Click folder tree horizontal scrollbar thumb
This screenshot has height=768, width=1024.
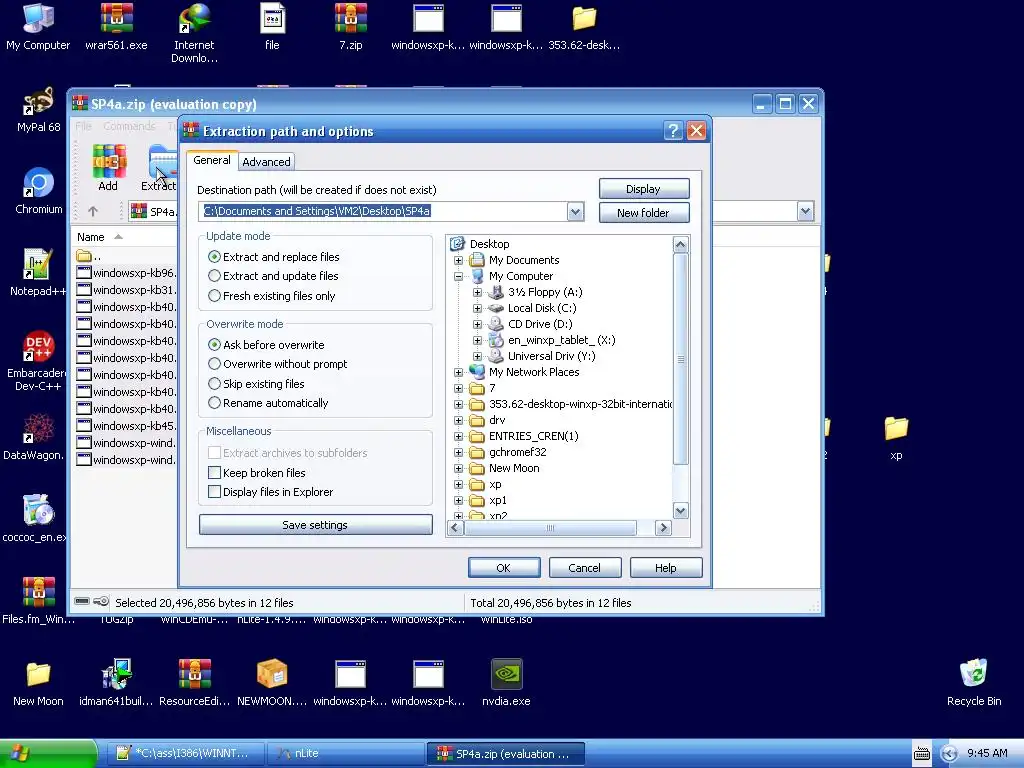pos(550,528)
